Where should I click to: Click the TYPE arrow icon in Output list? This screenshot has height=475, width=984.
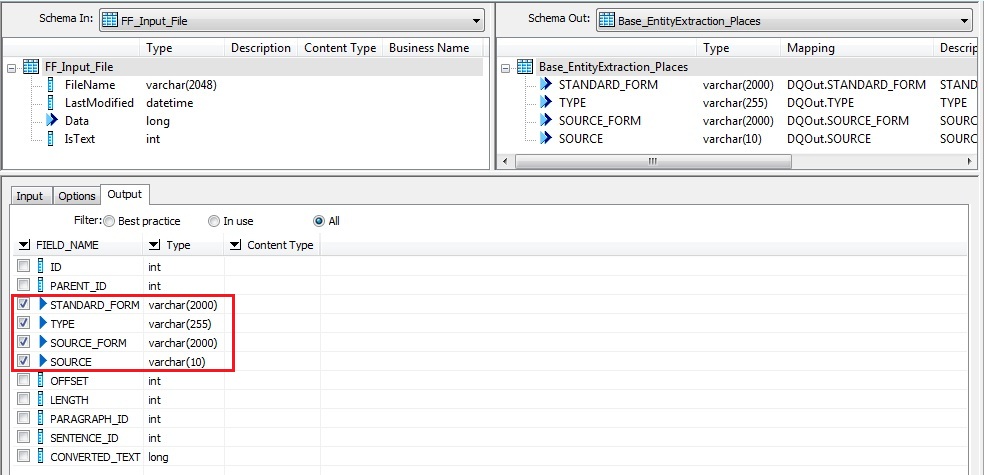click(43, 324)
